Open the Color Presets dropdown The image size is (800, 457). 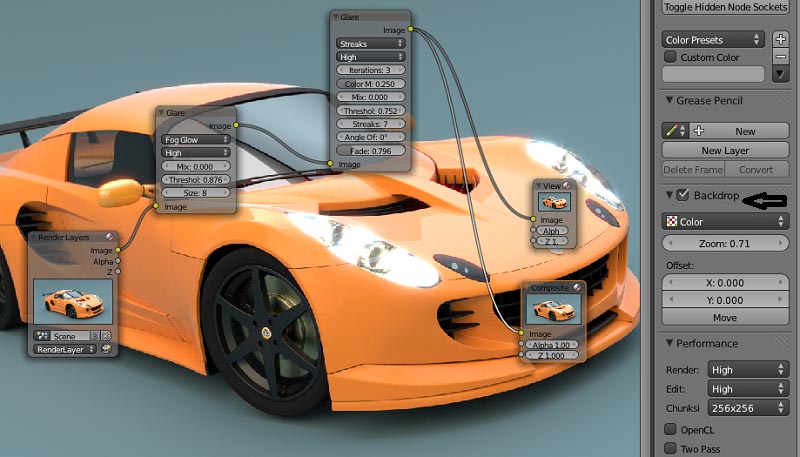click(714, 40)
